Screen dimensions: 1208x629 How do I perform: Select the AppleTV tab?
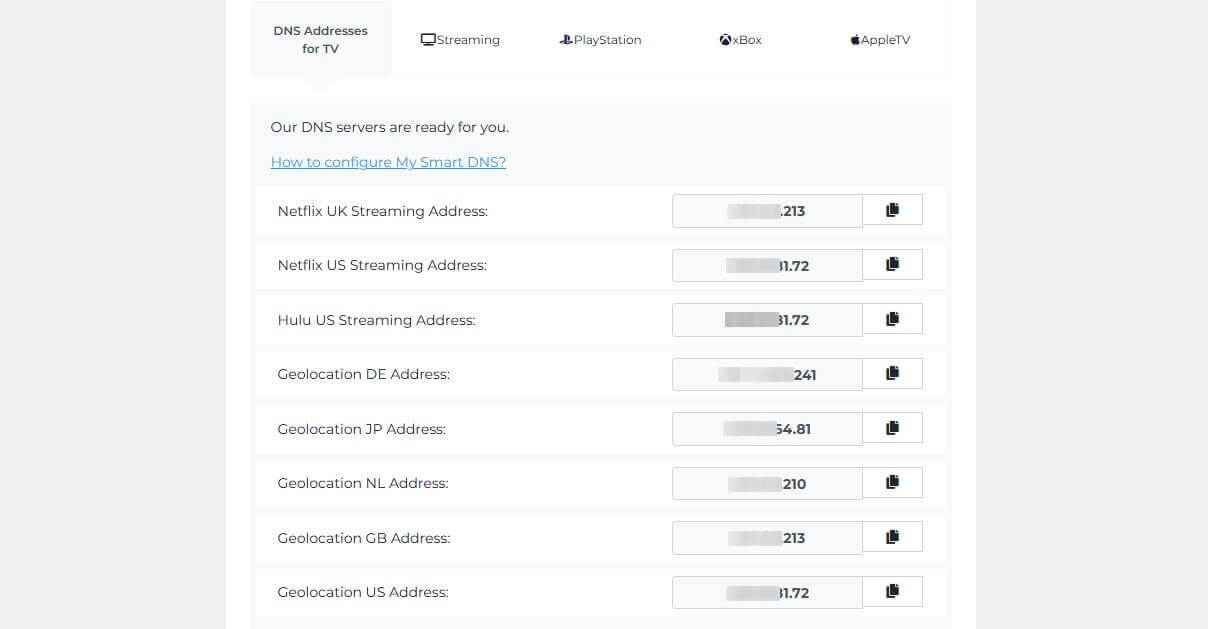point(880,39)
